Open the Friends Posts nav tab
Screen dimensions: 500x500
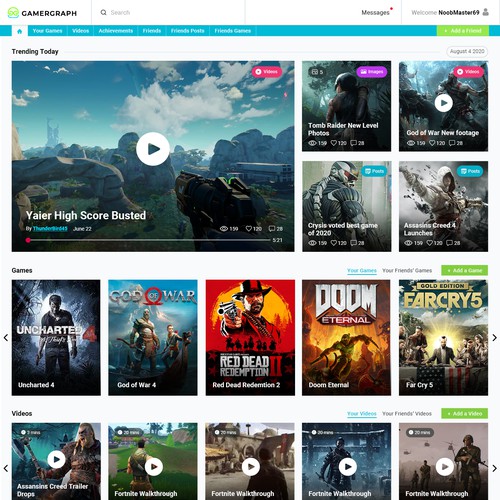pyautogui.click(x=187, y=31)
